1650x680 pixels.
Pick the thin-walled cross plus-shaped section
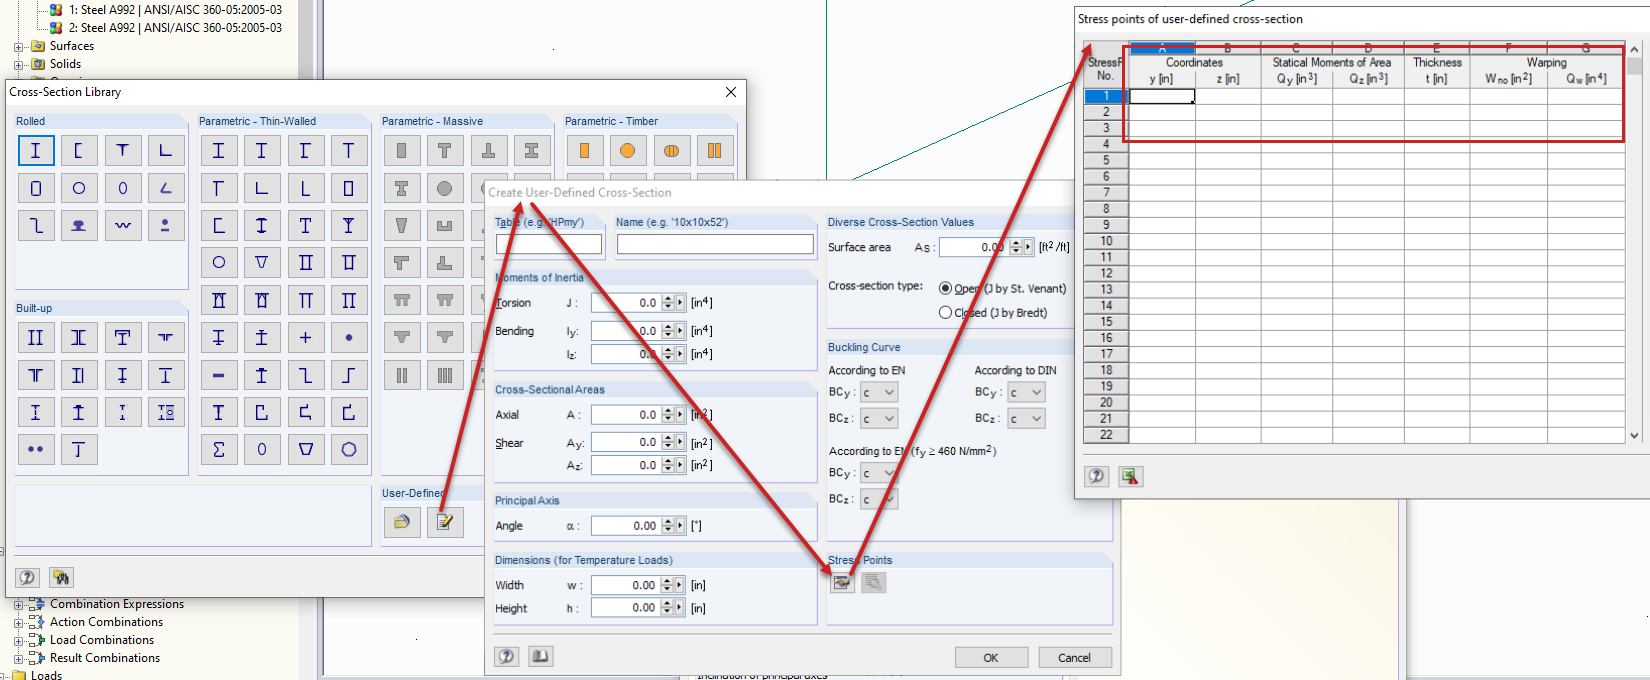pos(305,338)
